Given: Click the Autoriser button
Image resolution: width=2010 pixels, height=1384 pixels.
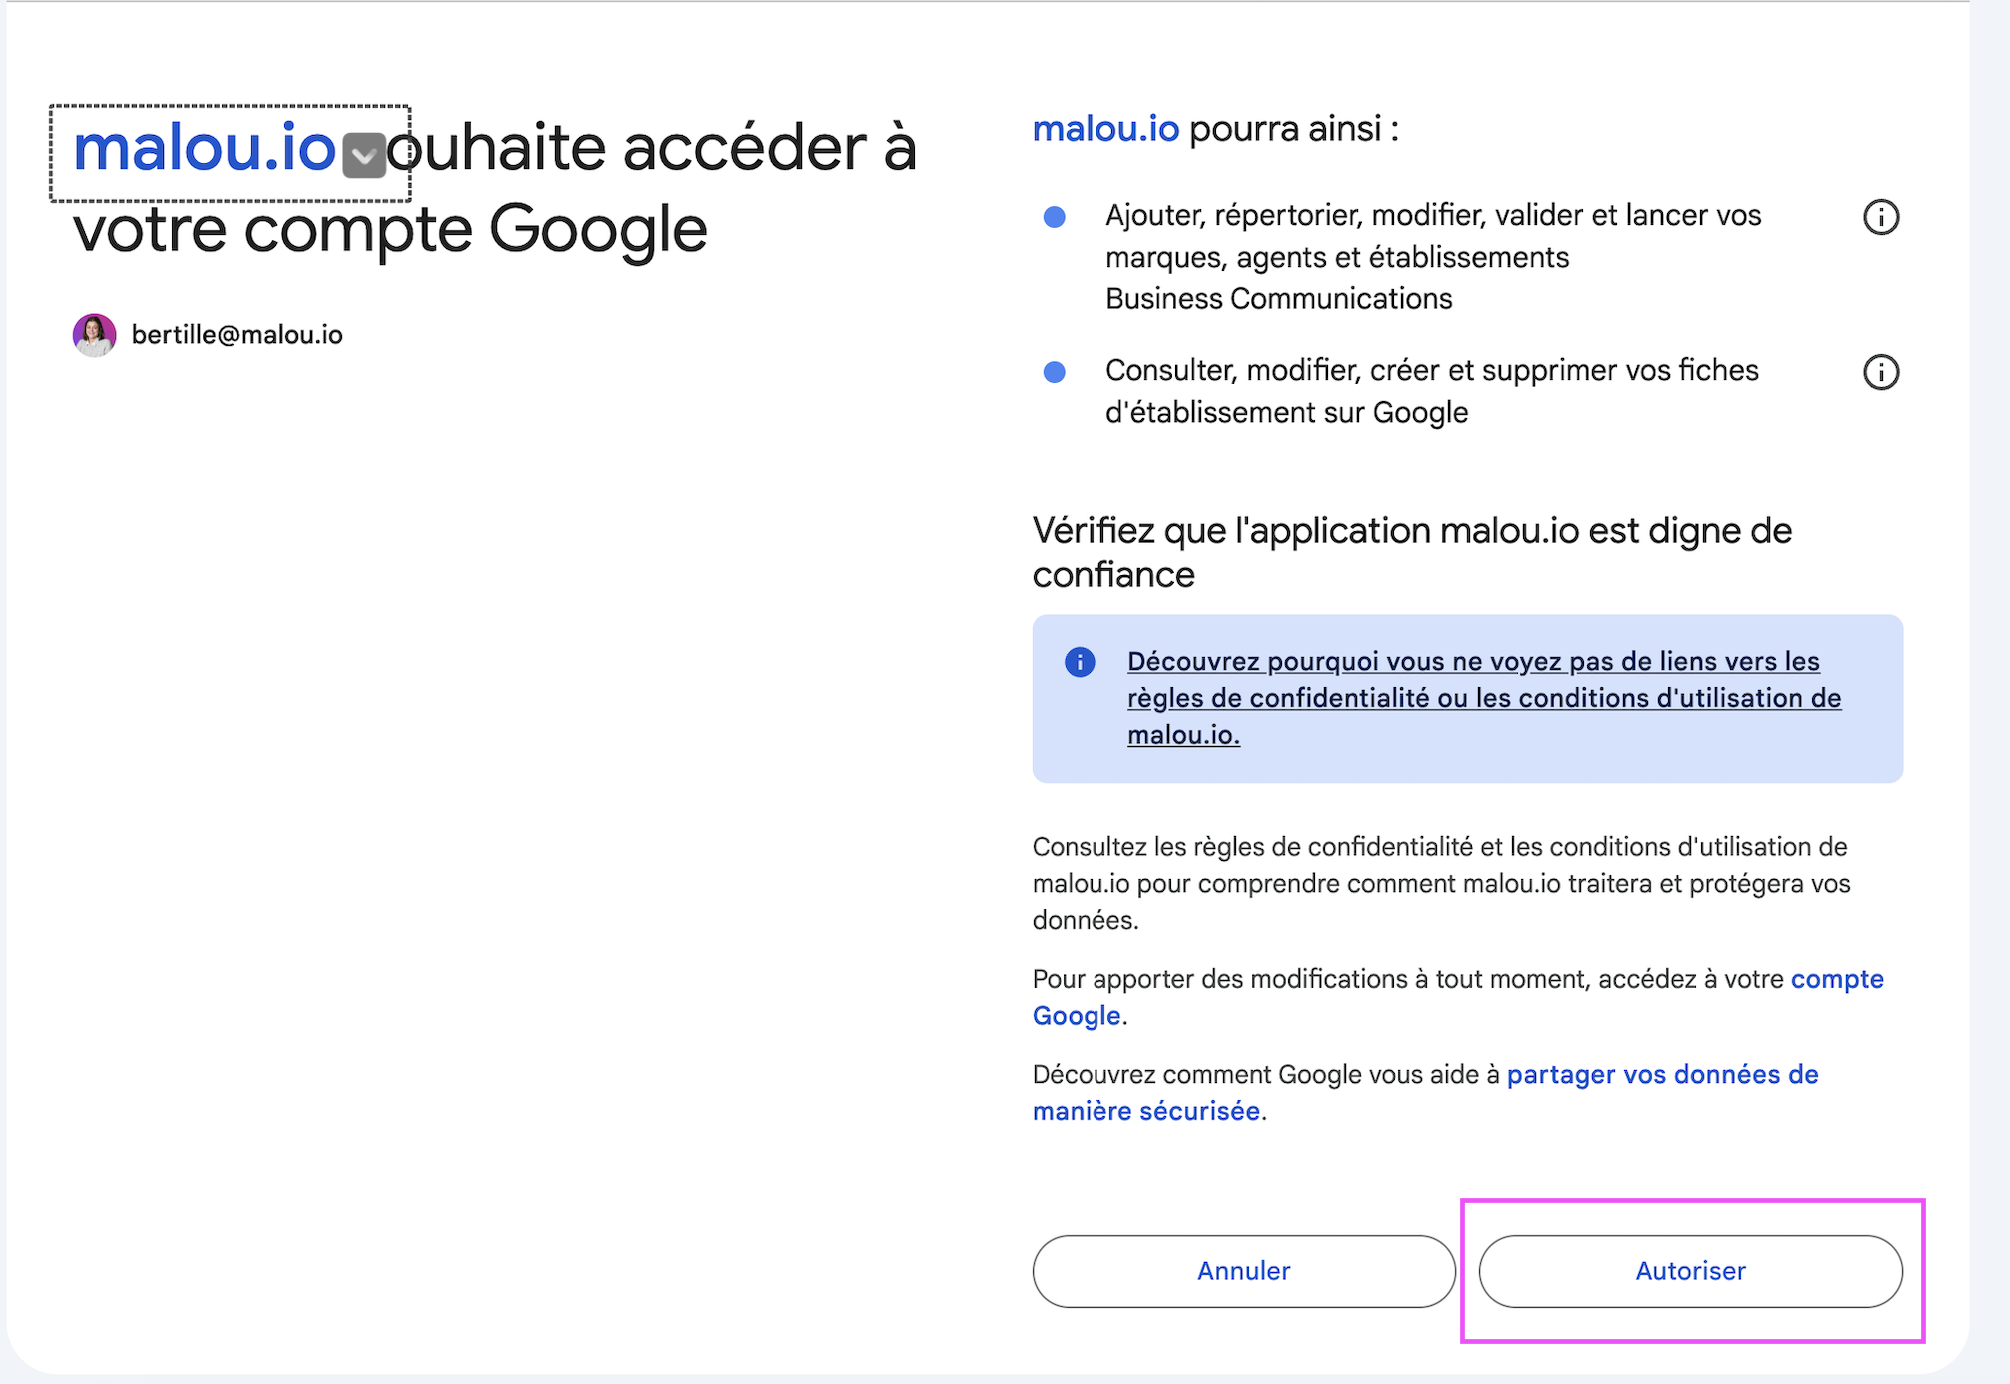Looking at the screenshot, I should coord(1690,1271).
